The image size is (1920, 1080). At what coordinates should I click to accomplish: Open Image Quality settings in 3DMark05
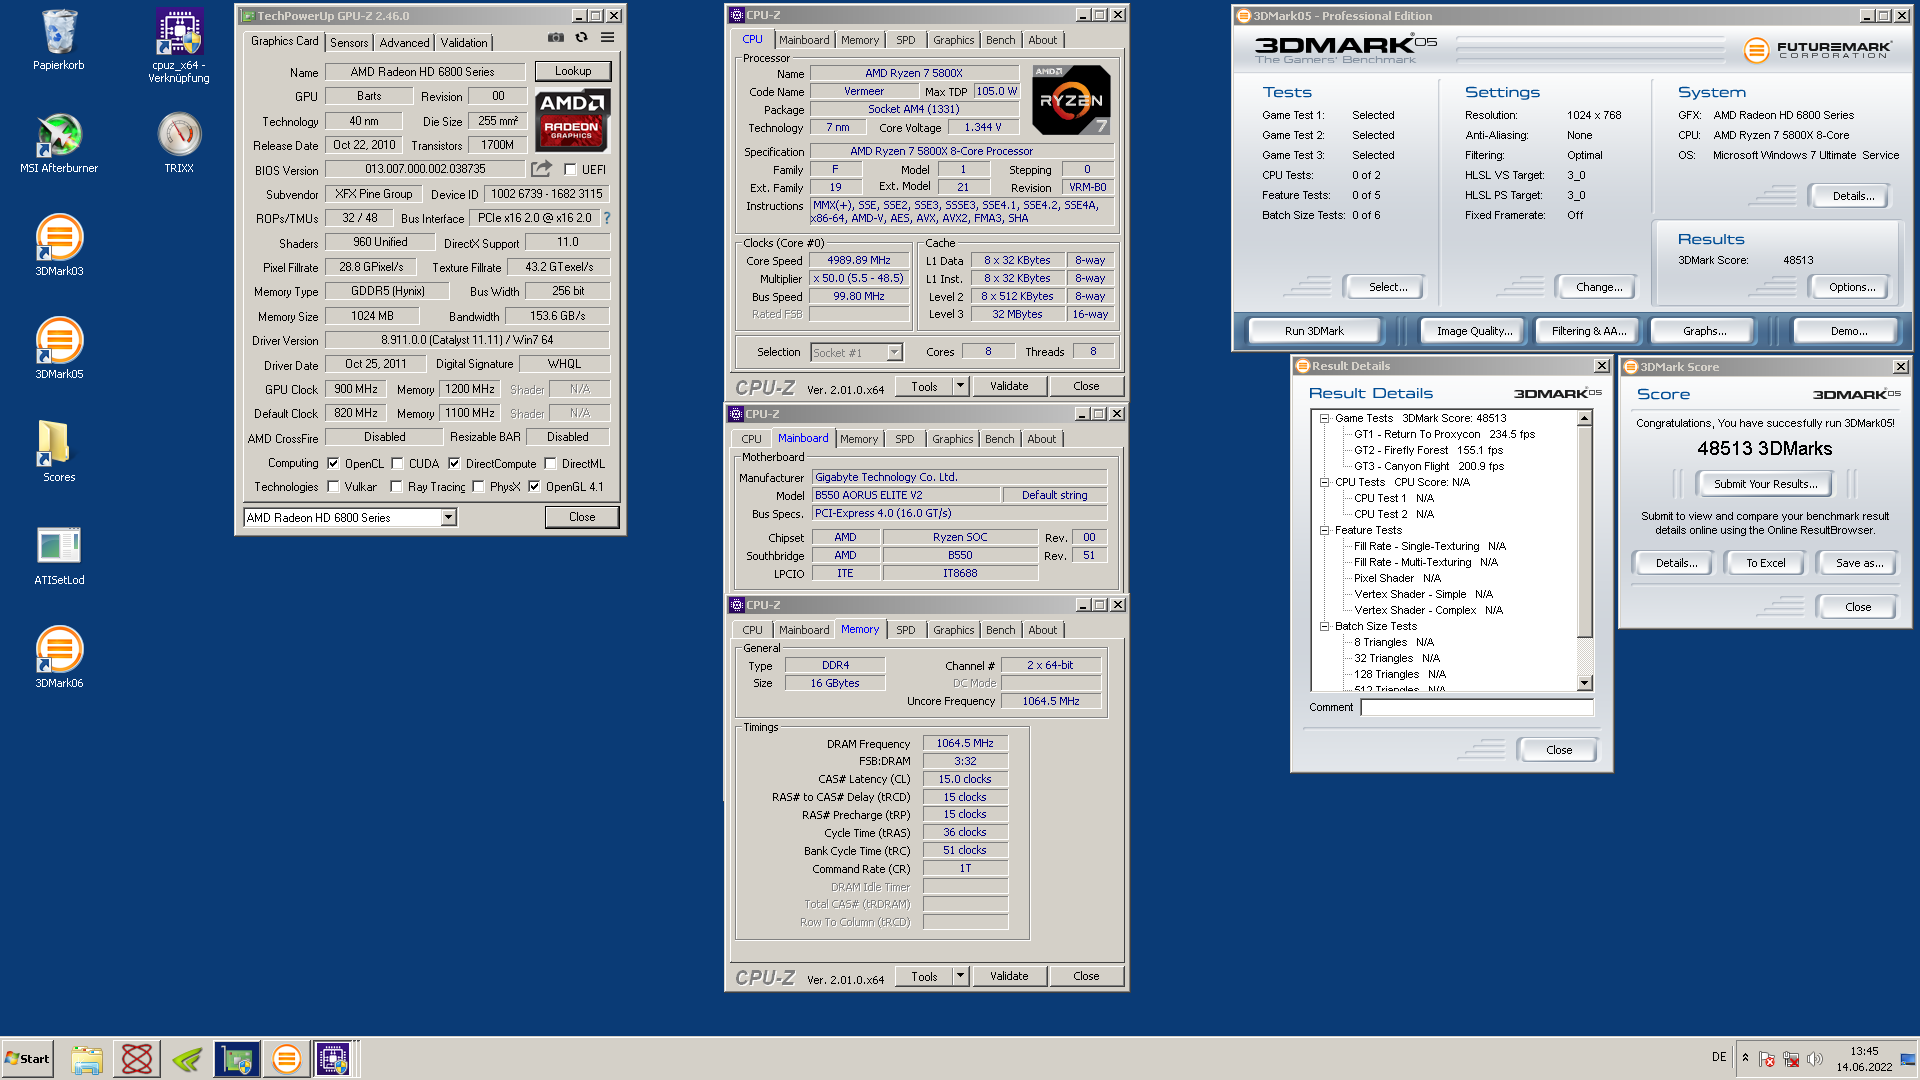[1474, 331]
